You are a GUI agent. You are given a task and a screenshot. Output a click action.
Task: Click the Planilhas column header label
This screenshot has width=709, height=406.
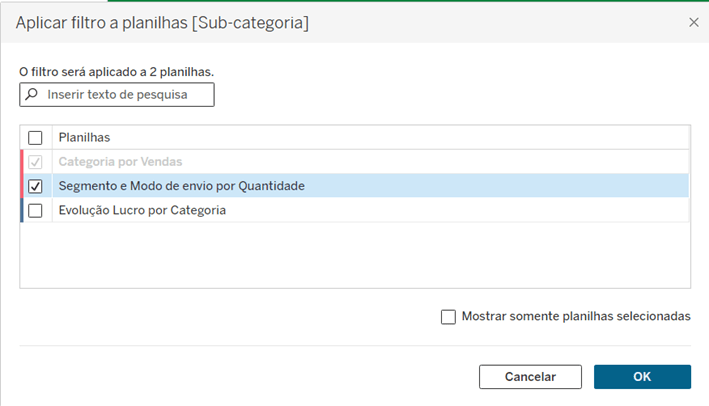point(85,137)
